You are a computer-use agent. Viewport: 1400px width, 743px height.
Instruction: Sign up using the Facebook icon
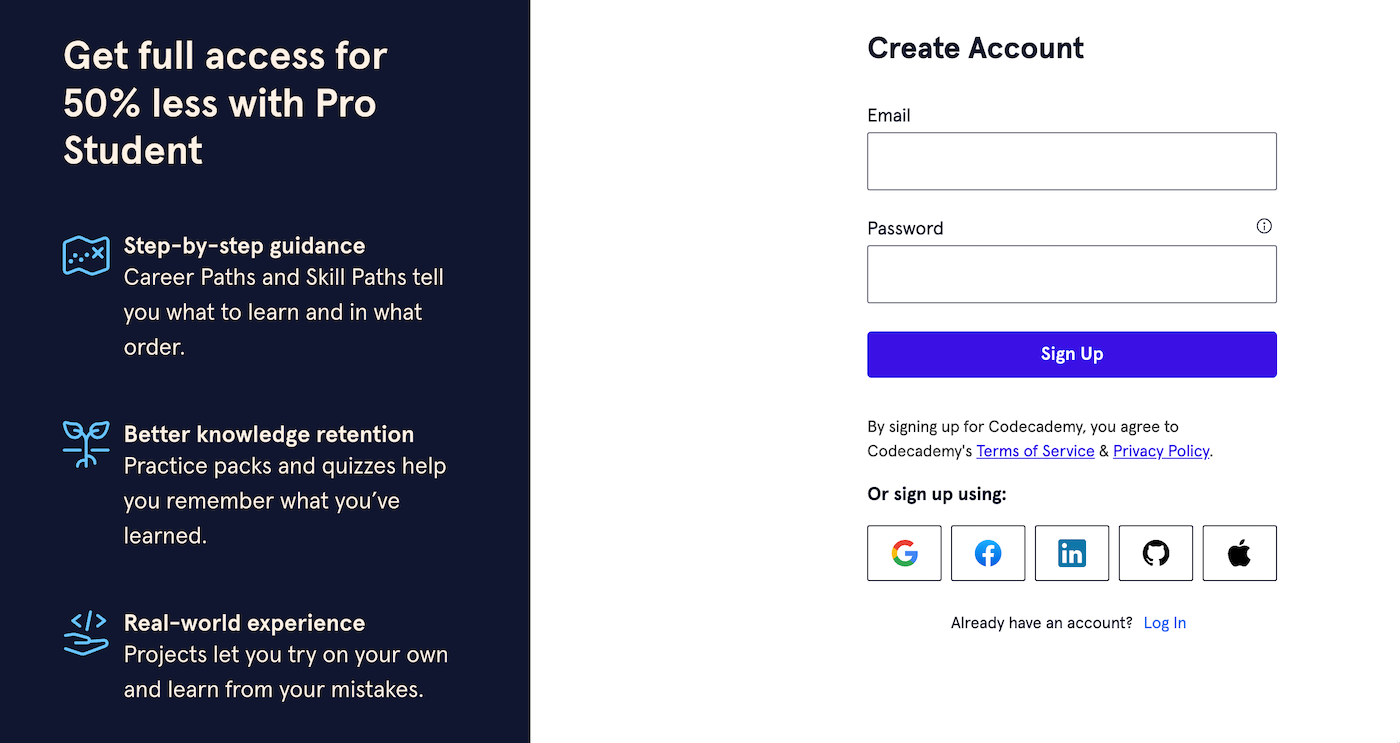click(988, 552)
